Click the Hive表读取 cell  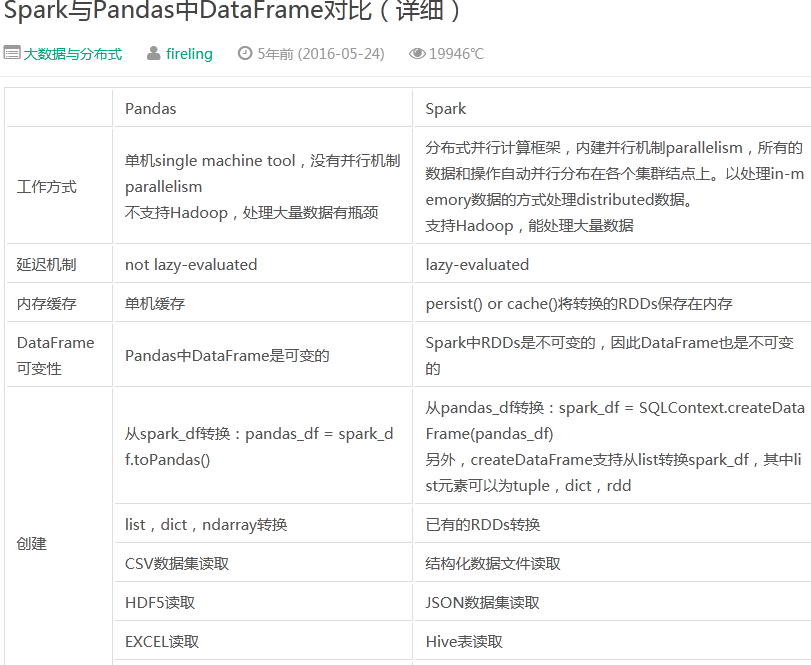612,641
